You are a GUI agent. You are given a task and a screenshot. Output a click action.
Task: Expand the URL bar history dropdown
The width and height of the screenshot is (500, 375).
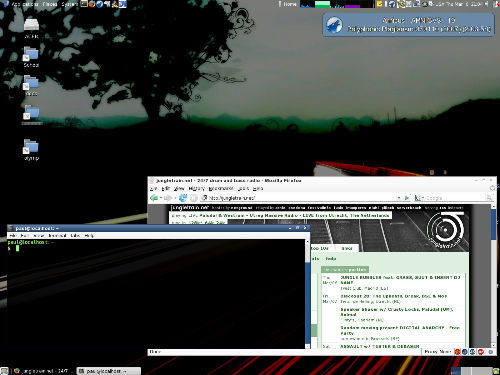click(399, 198)
